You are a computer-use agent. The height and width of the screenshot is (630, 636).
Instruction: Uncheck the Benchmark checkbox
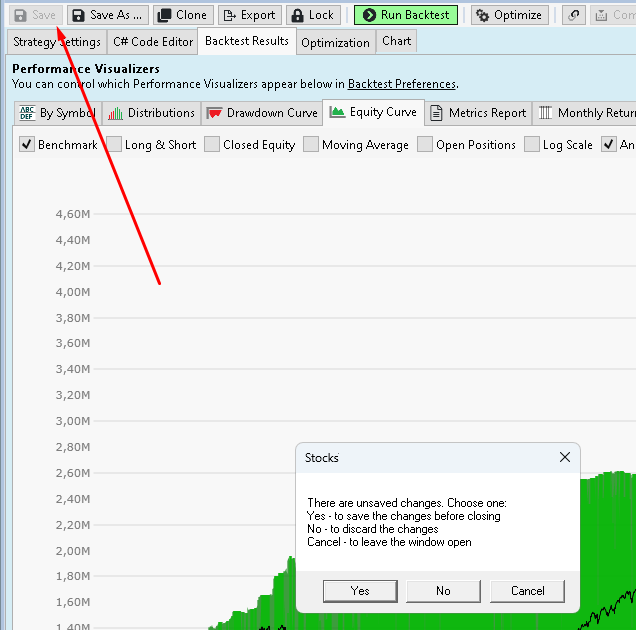pyautogui.click(x=27, y=145)
